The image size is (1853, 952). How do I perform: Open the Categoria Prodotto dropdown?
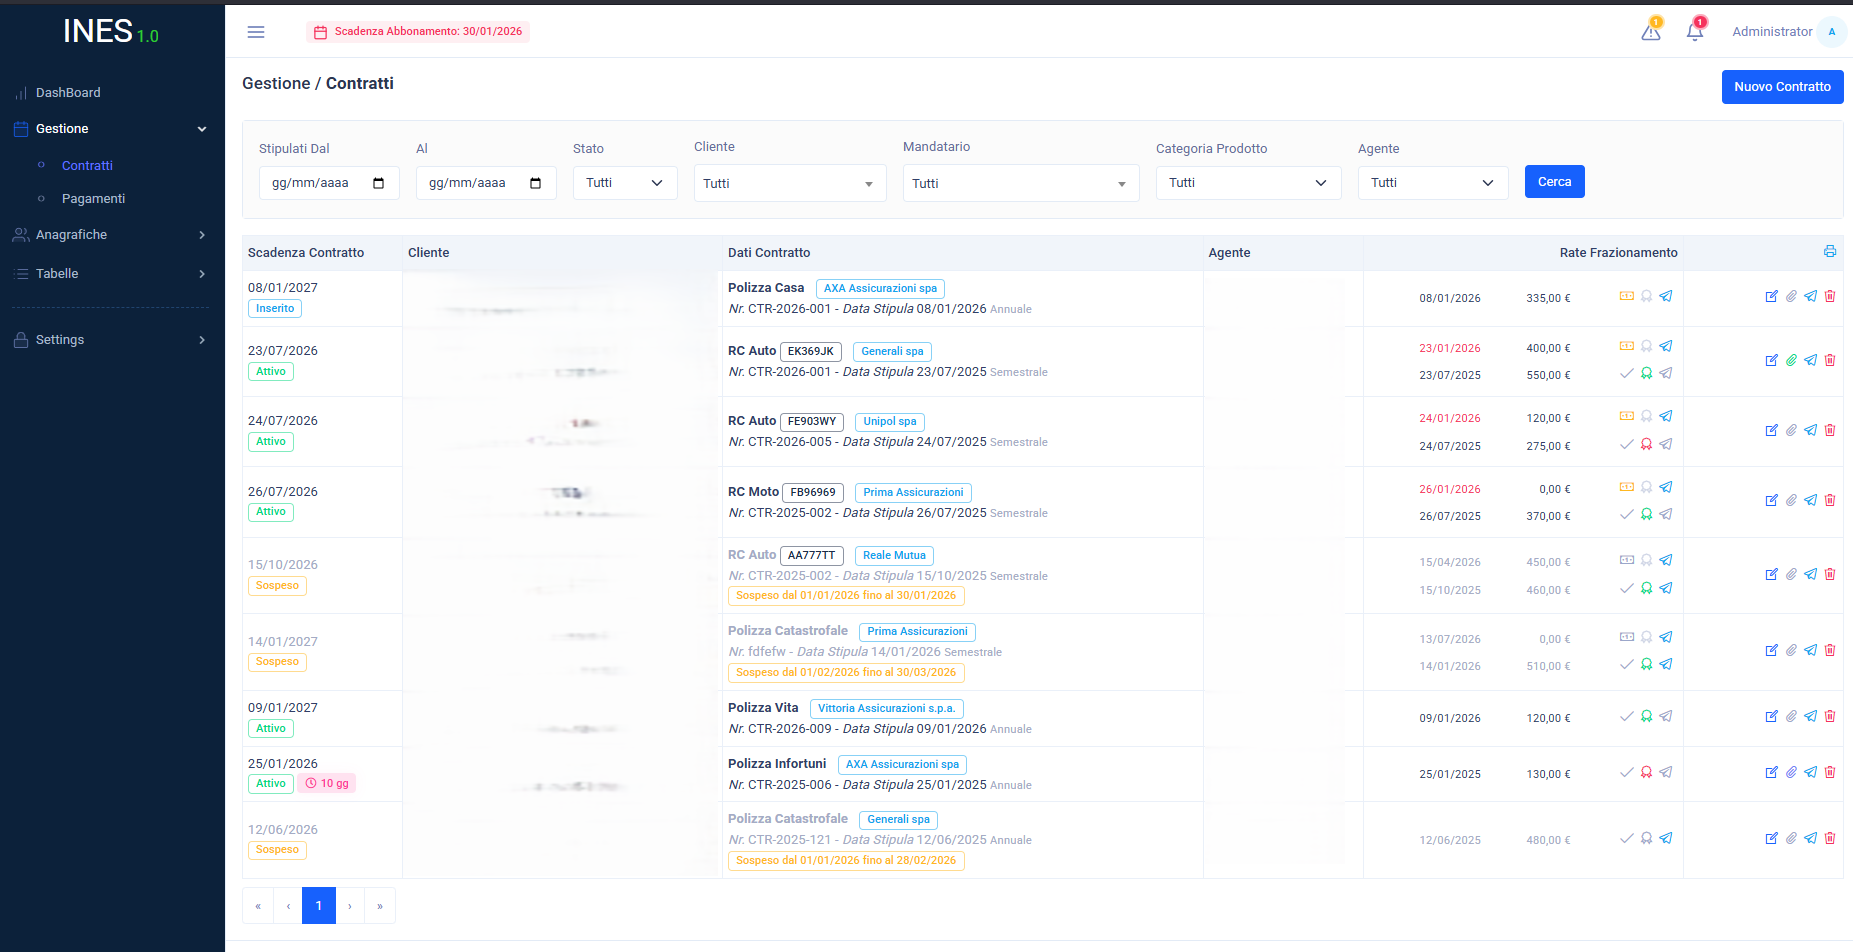tap(1247, 183)
